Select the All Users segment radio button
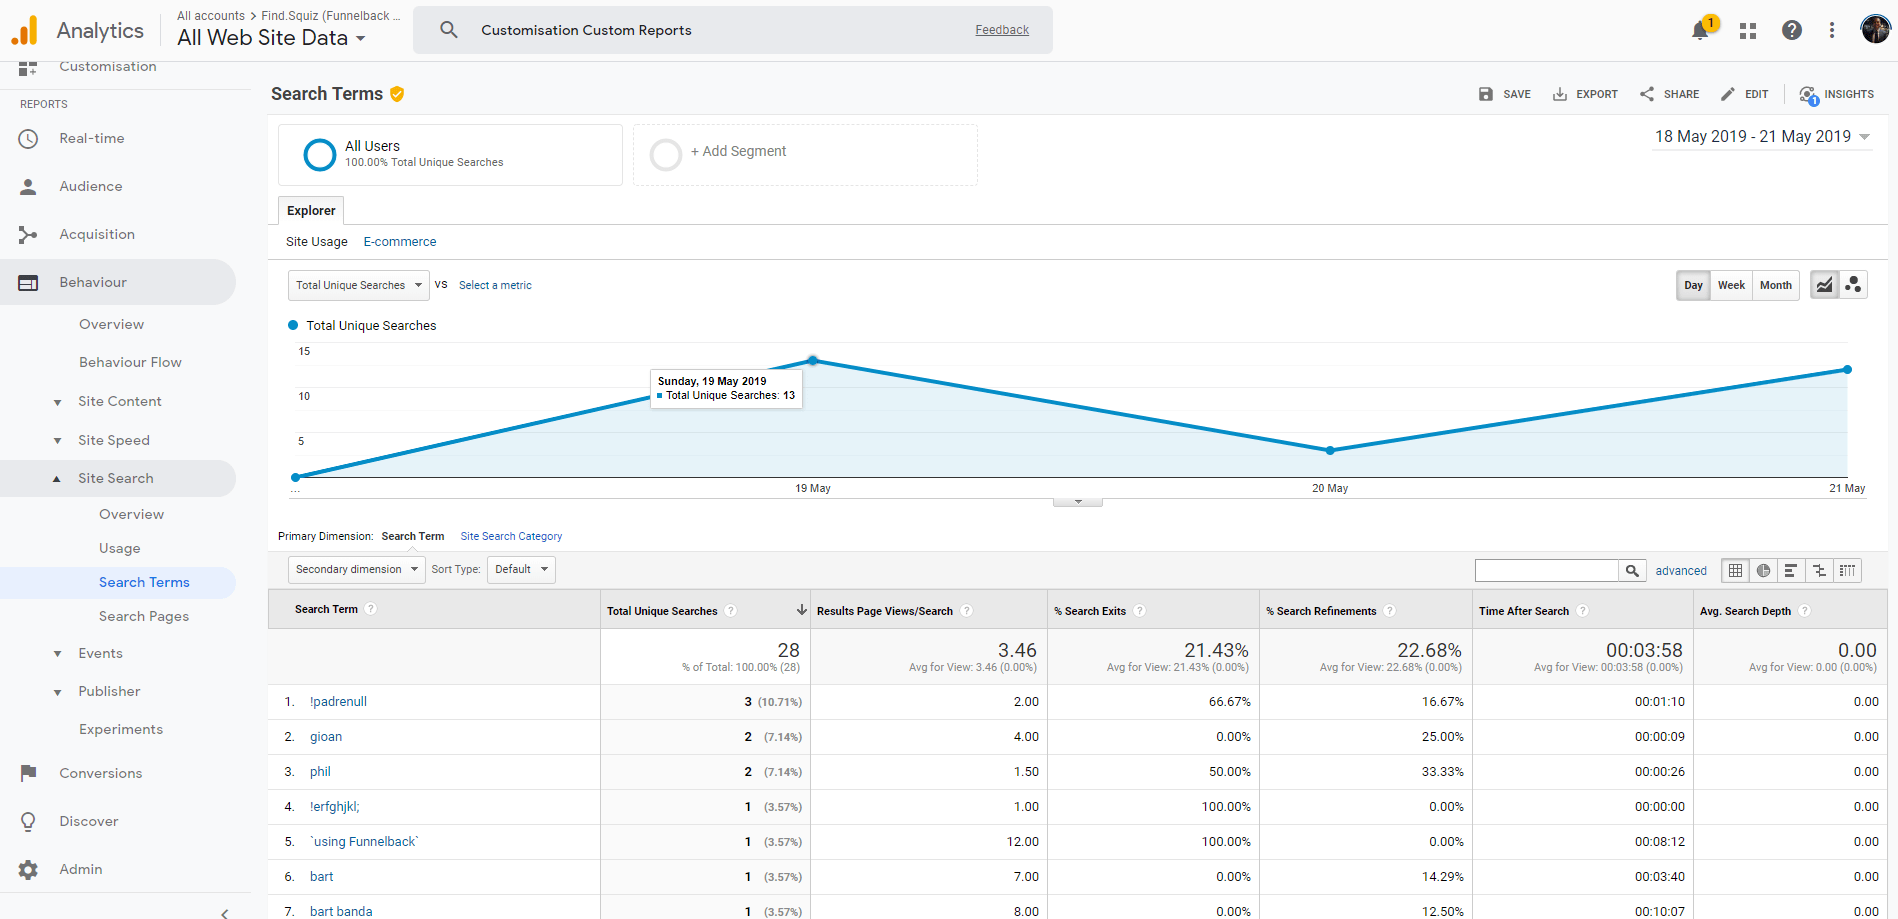This screenshot has height=919, width=1898. tap(319, 154)
